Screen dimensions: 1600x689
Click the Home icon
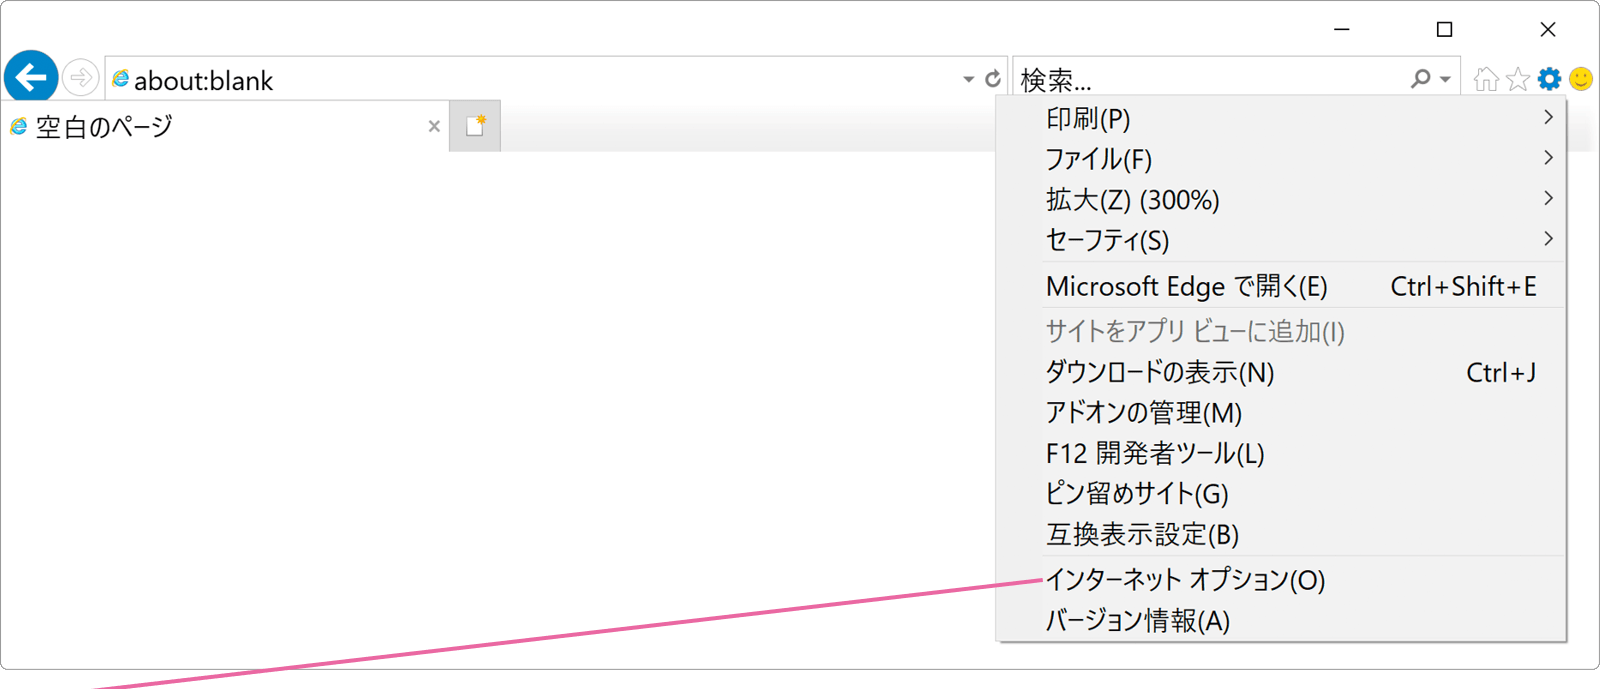click(x=1486, y=79)
